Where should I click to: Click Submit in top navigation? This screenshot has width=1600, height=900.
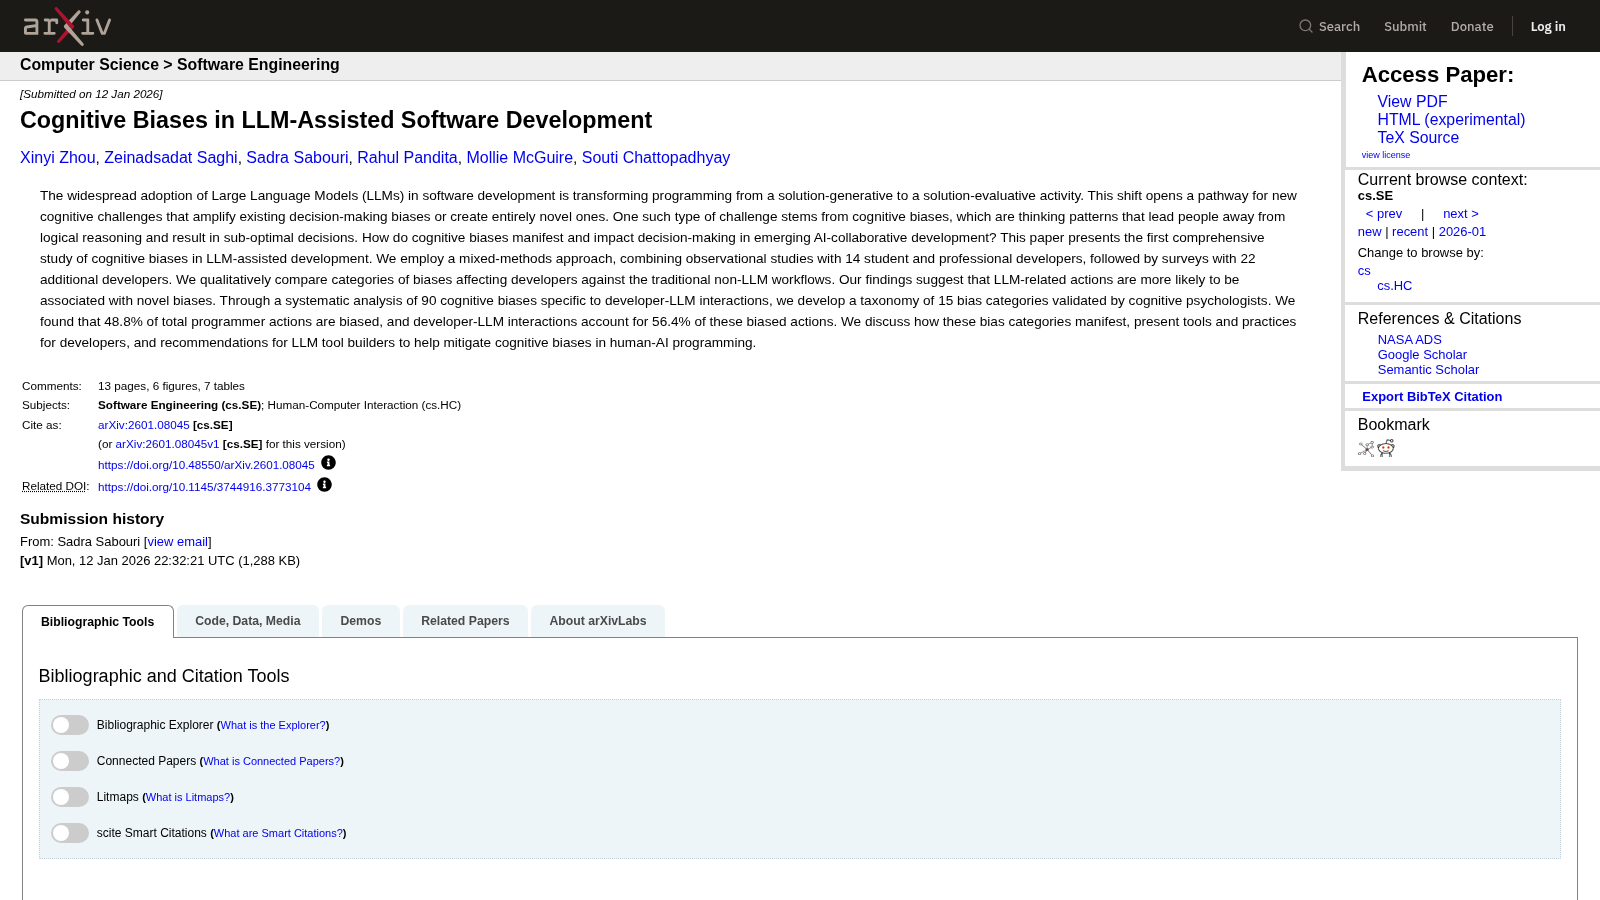point(1405,27)
